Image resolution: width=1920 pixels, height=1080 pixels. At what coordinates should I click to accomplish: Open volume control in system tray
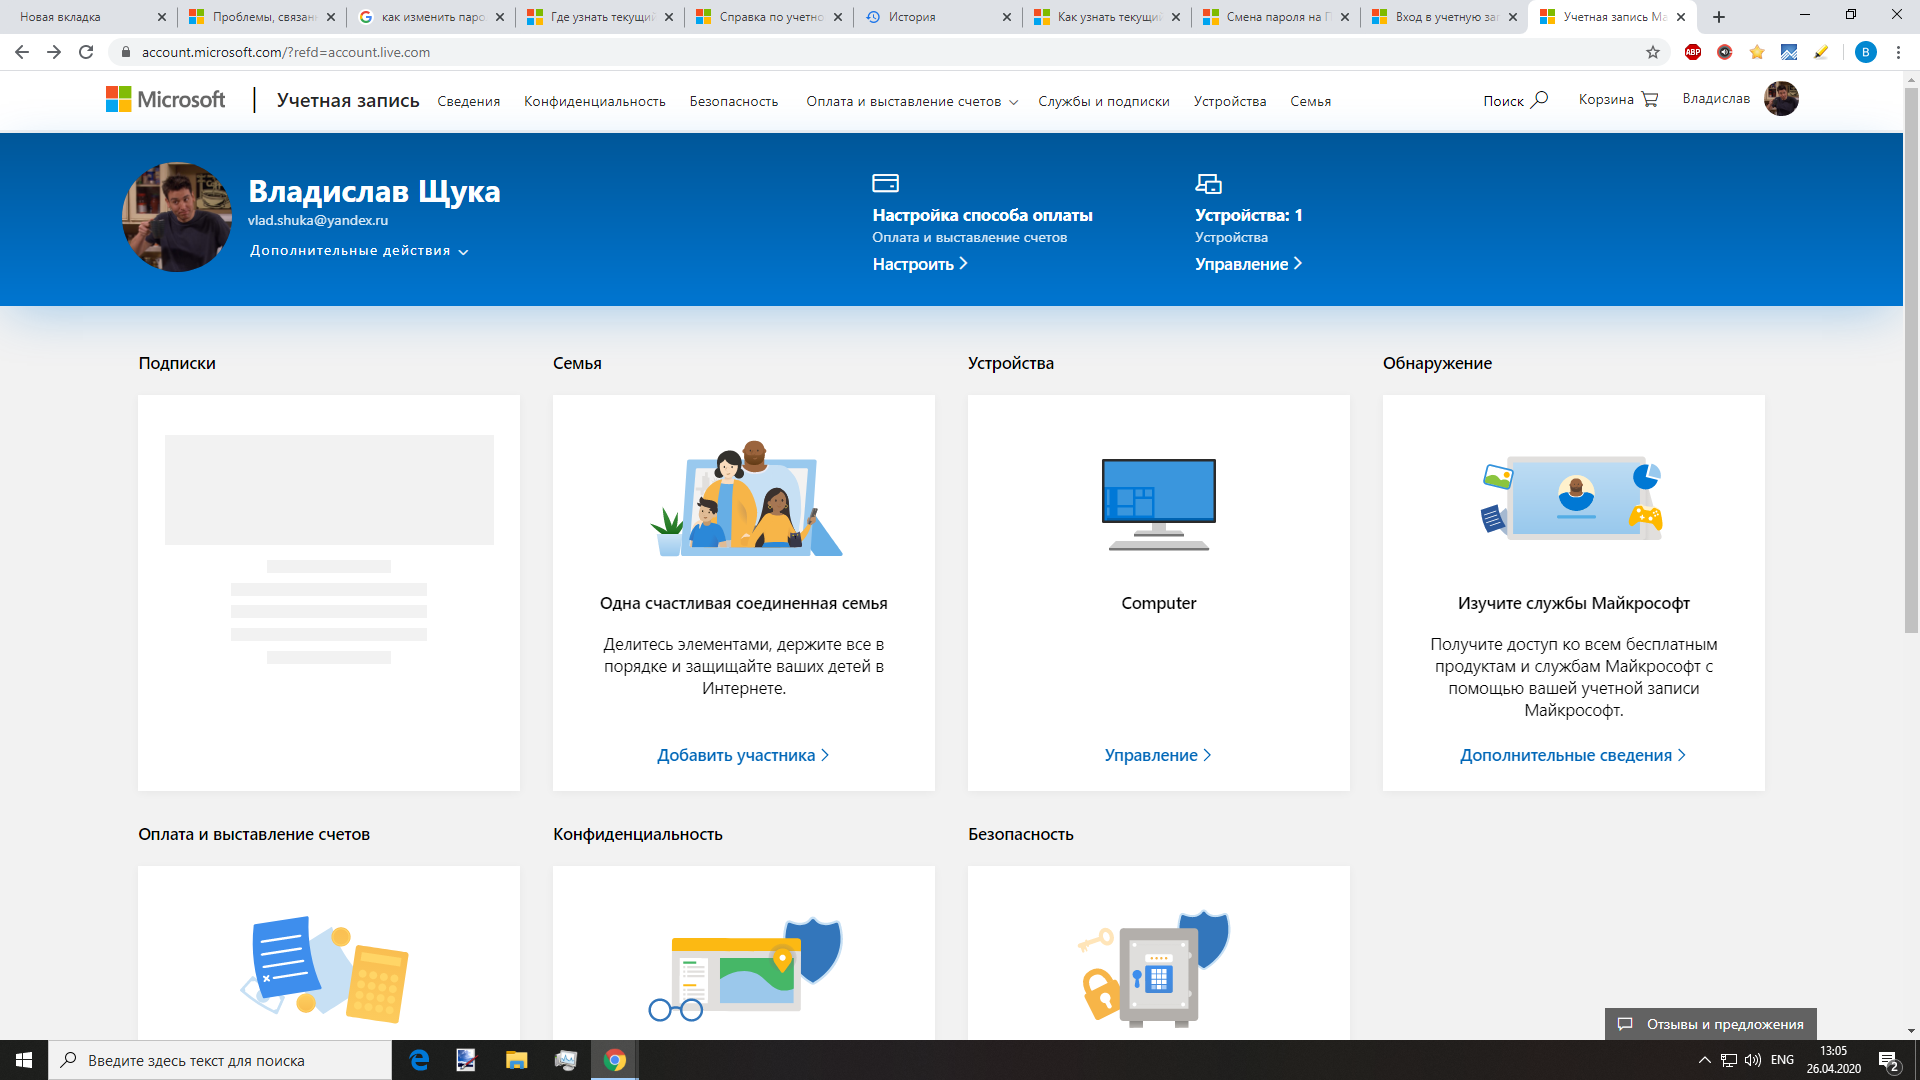[1753, 1060]
